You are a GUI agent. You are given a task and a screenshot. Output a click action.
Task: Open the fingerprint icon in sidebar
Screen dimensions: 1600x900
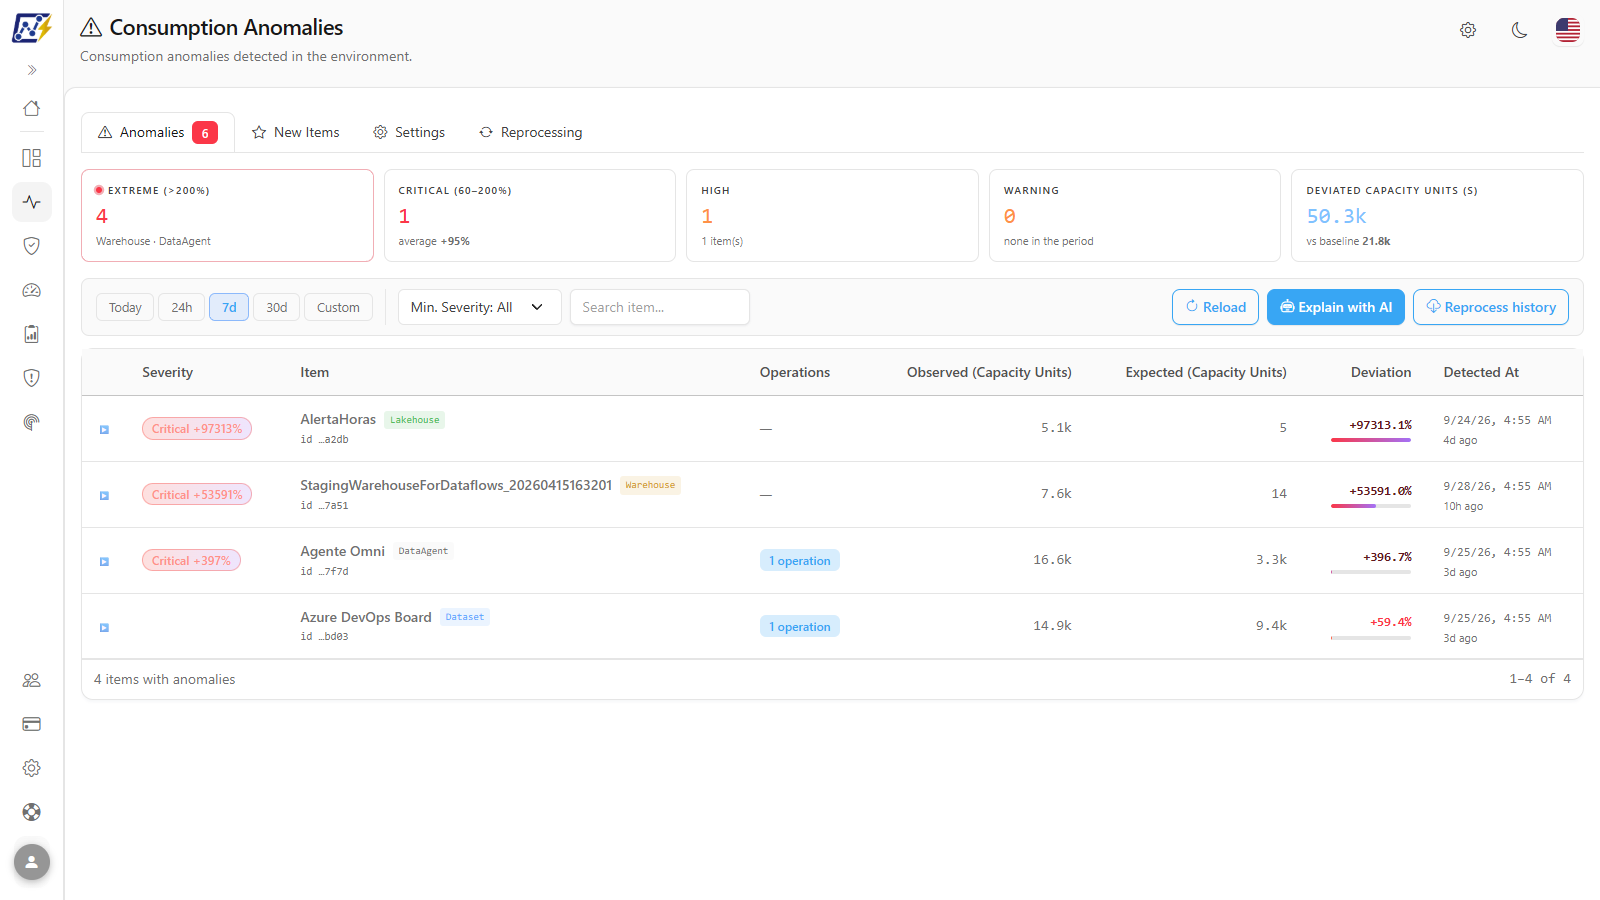32,422
